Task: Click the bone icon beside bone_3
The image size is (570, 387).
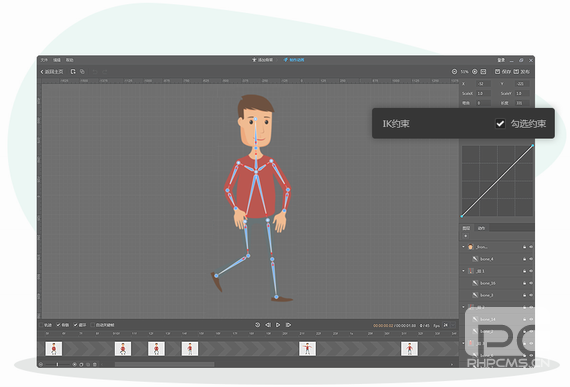Action: tap(475, 295)
